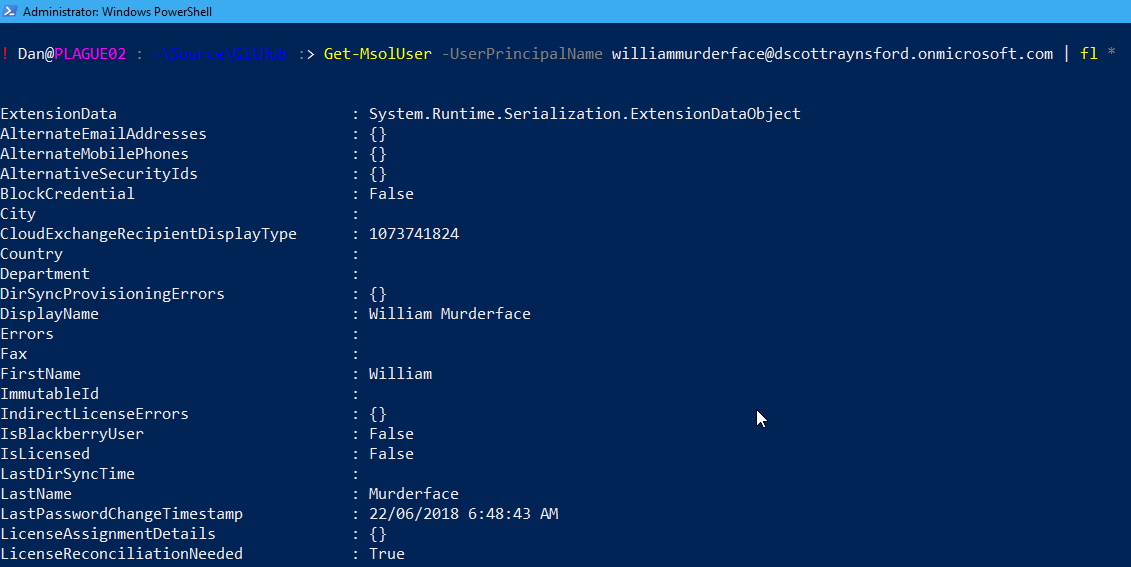The width and height of the screenshot is (1131, 567).
Task: Click the CloudExchangeRecipientDisplayType value 1073741824
Action: [x=414, y=234]
